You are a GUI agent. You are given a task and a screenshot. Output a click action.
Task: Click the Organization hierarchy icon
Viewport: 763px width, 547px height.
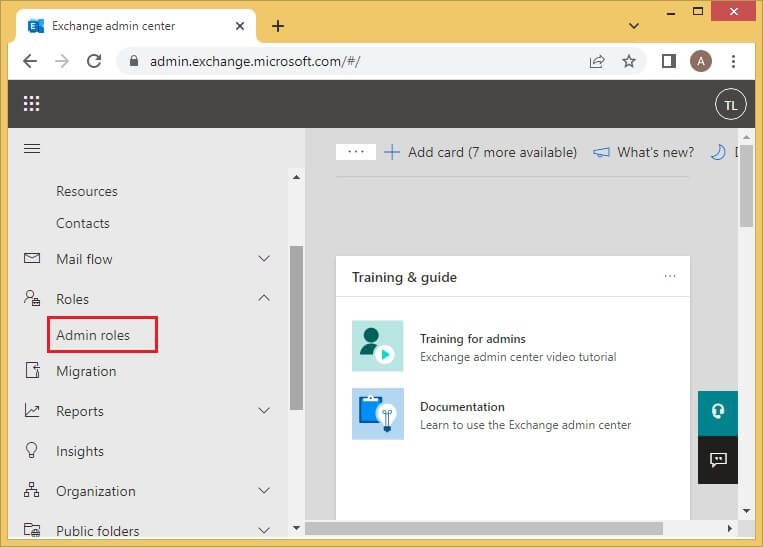(x=32, y=490)
